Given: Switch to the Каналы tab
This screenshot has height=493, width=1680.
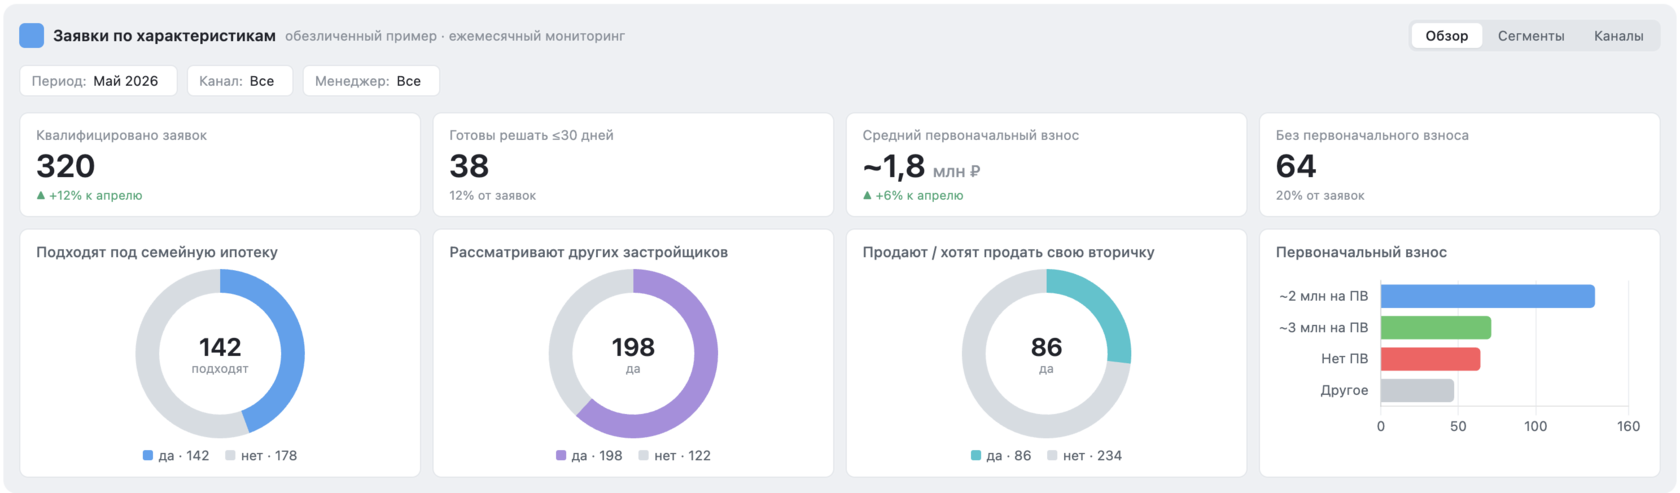Looking at the screenshot, I should pyautogui.click(x=1618, y=36).
